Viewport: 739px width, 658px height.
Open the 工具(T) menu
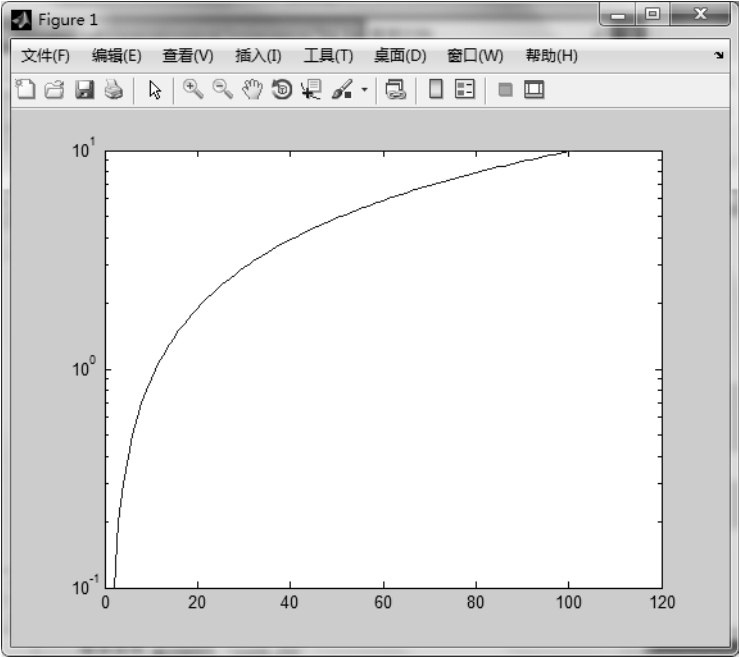click(x=328, y=55)
